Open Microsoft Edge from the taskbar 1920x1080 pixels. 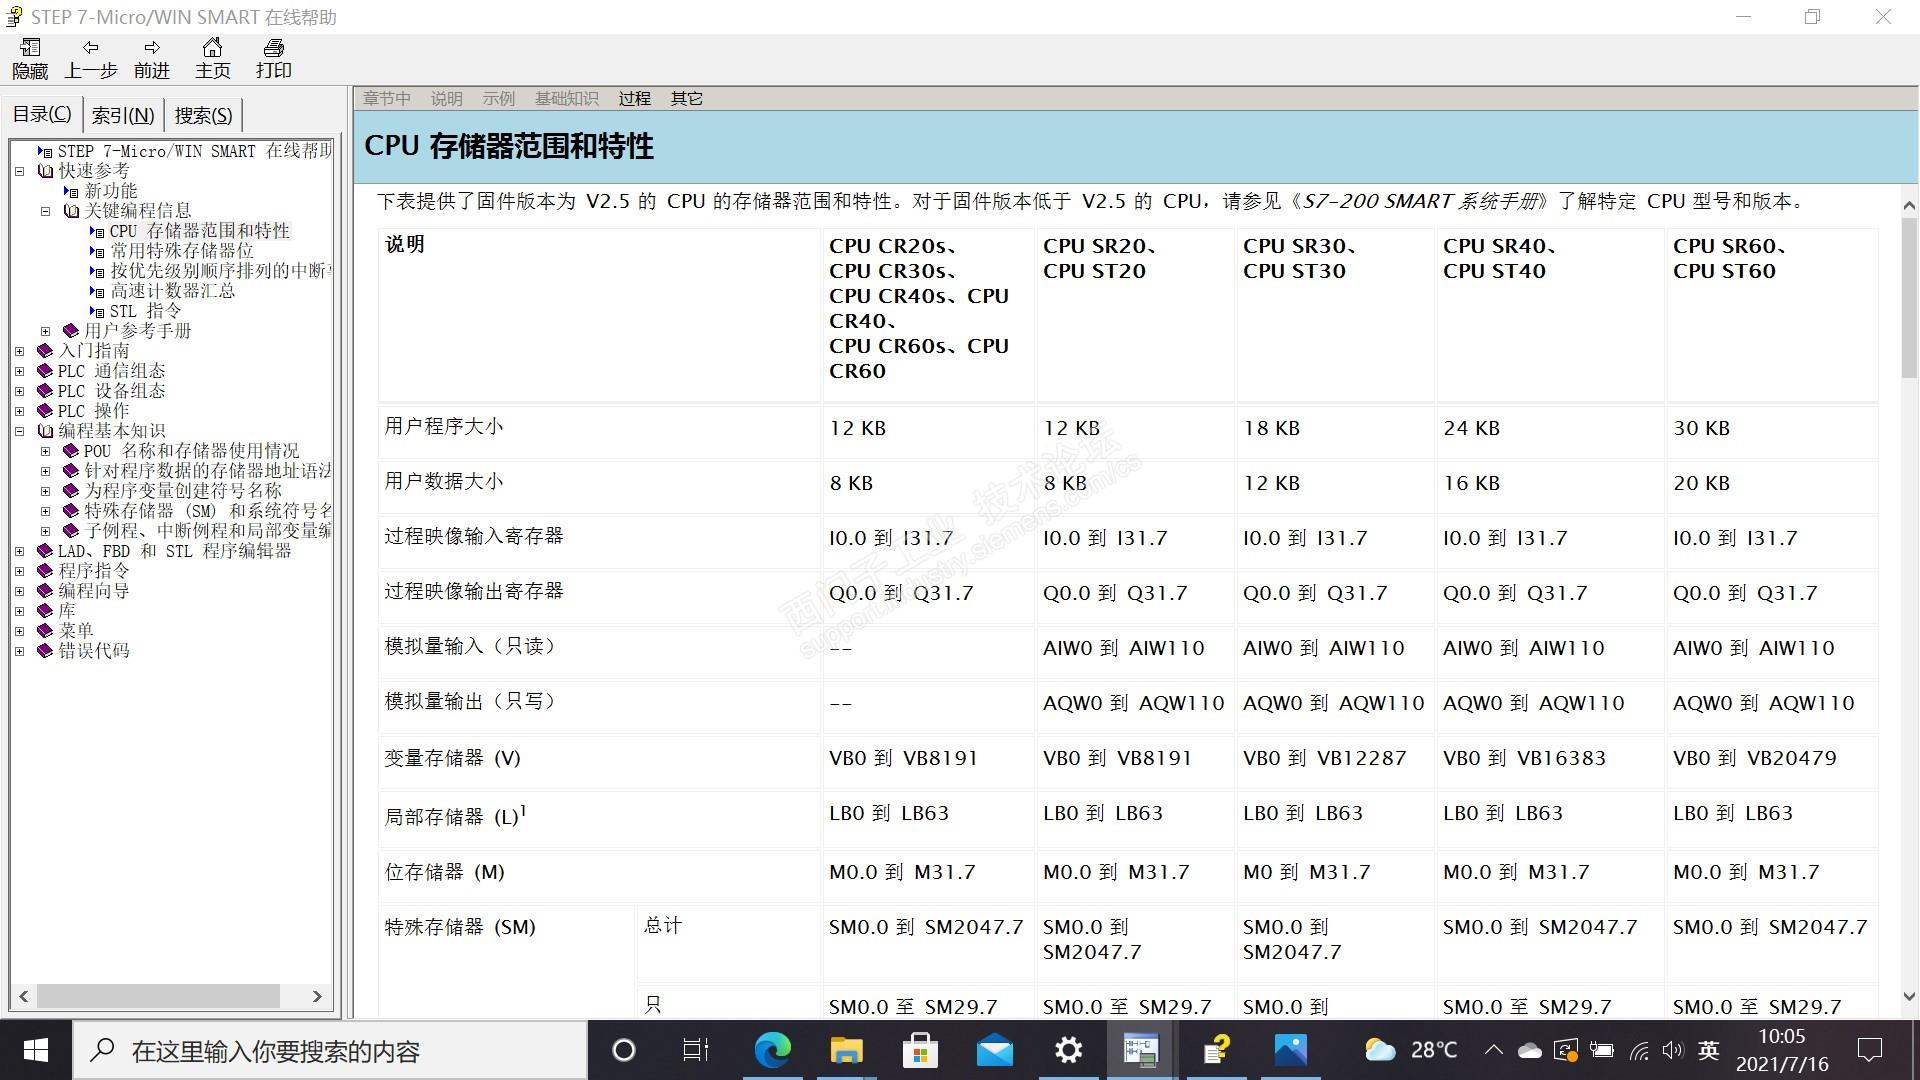(x=772, y=1050)
